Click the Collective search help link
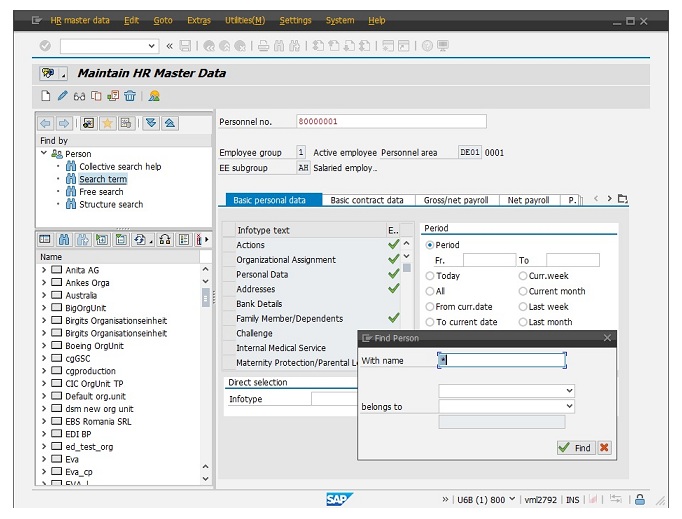 coord(120,167)
